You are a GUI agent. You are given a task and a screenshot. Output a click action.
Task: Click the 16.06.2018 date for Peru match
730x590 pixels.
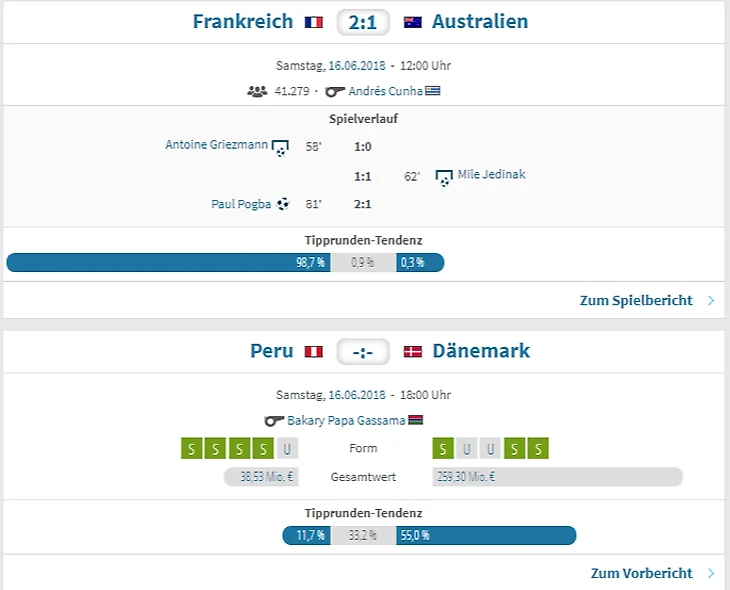click(357, 395)
